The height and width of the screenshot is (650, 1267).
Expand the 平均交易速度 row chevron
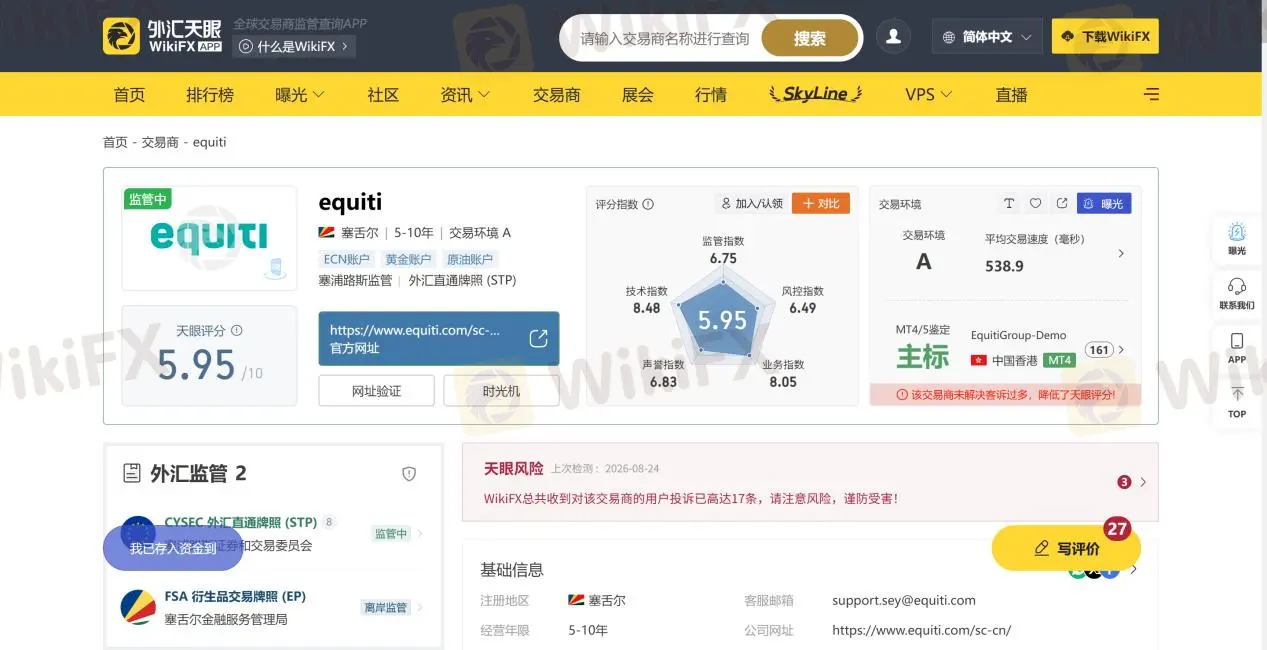1121,254
